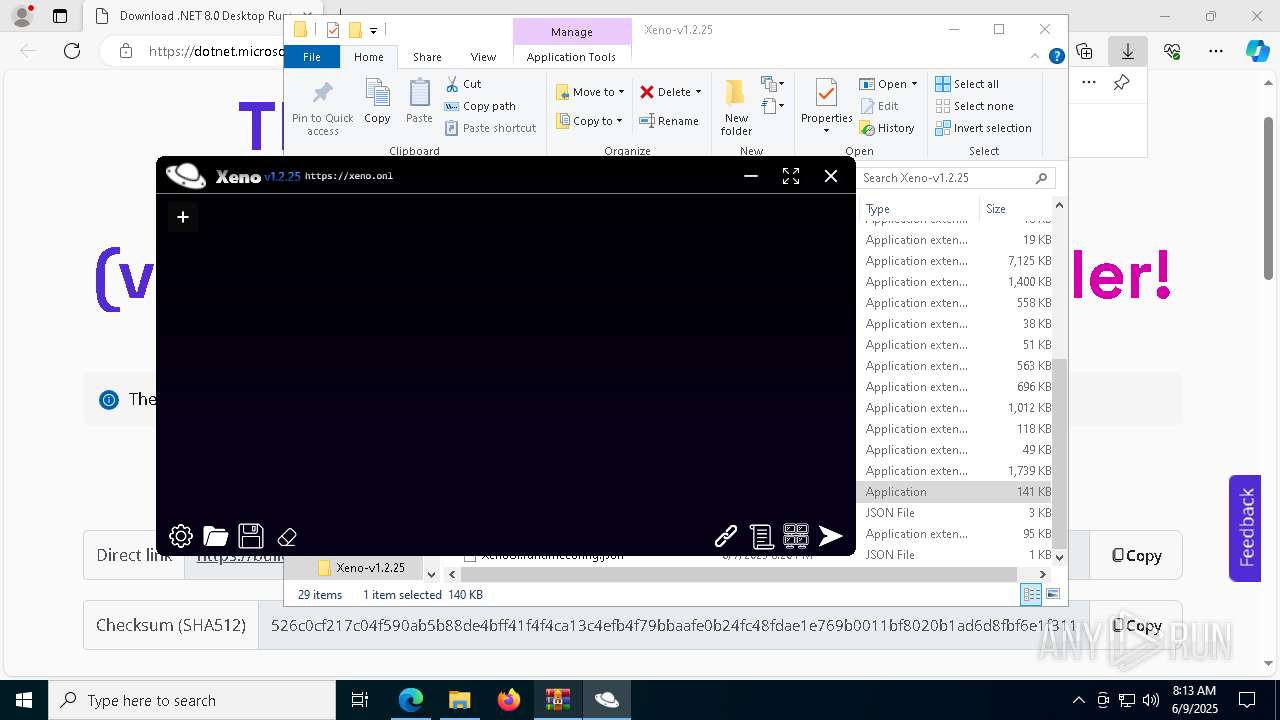Click Cut in Clipboard group

point(463,84)
